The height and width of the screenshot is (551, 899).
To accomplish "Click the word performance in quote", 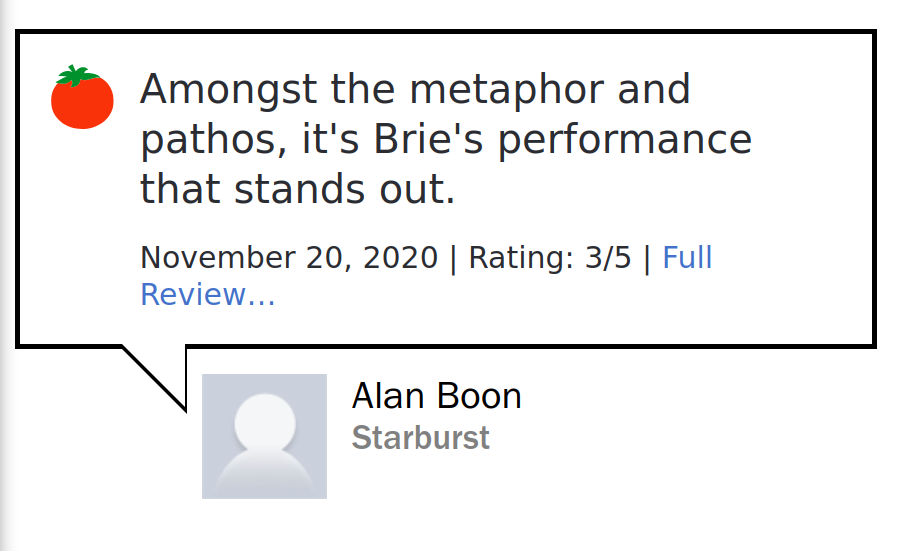I will (x=624, y=140).
